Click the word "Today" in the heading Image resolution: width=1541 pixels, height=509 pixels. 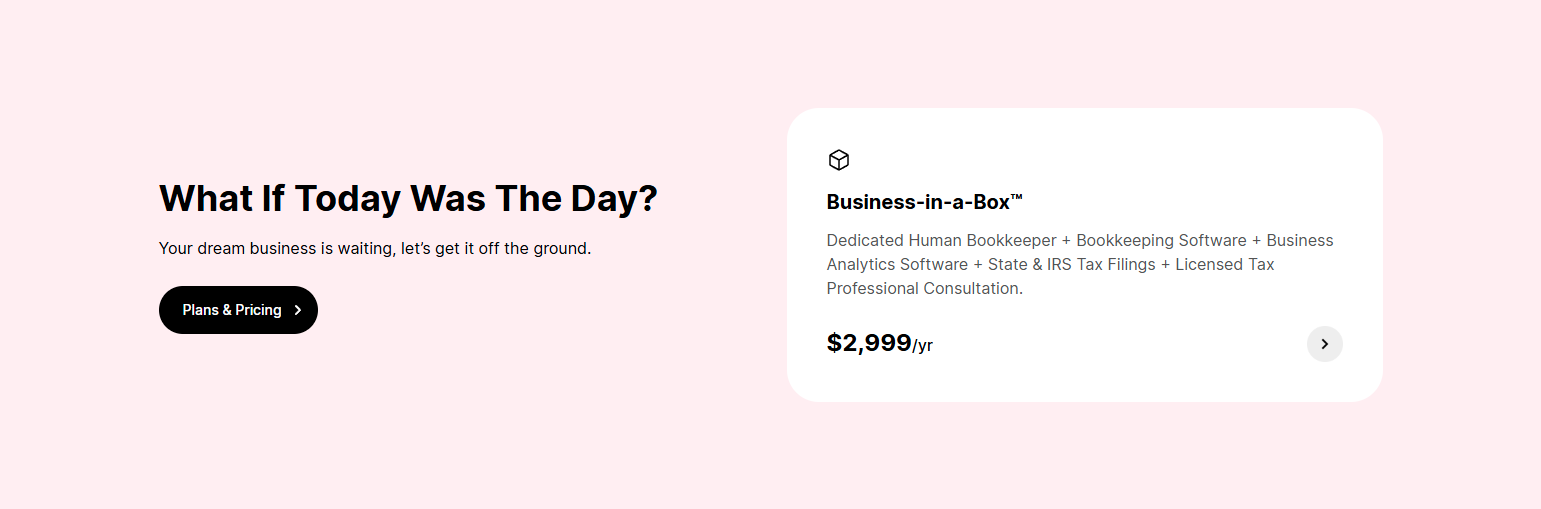[347, 198]
